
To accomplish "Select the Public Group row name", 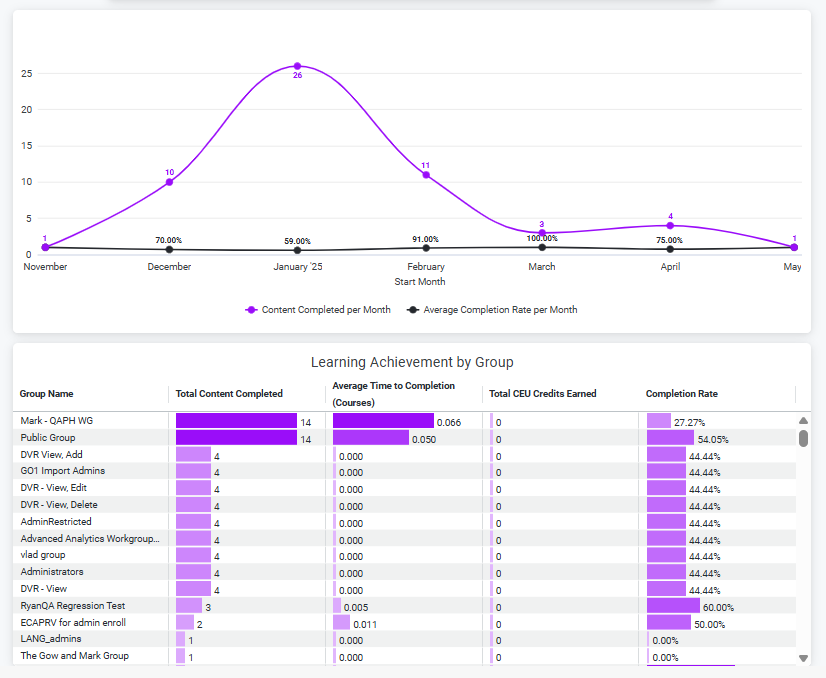I will click(48, 438).
